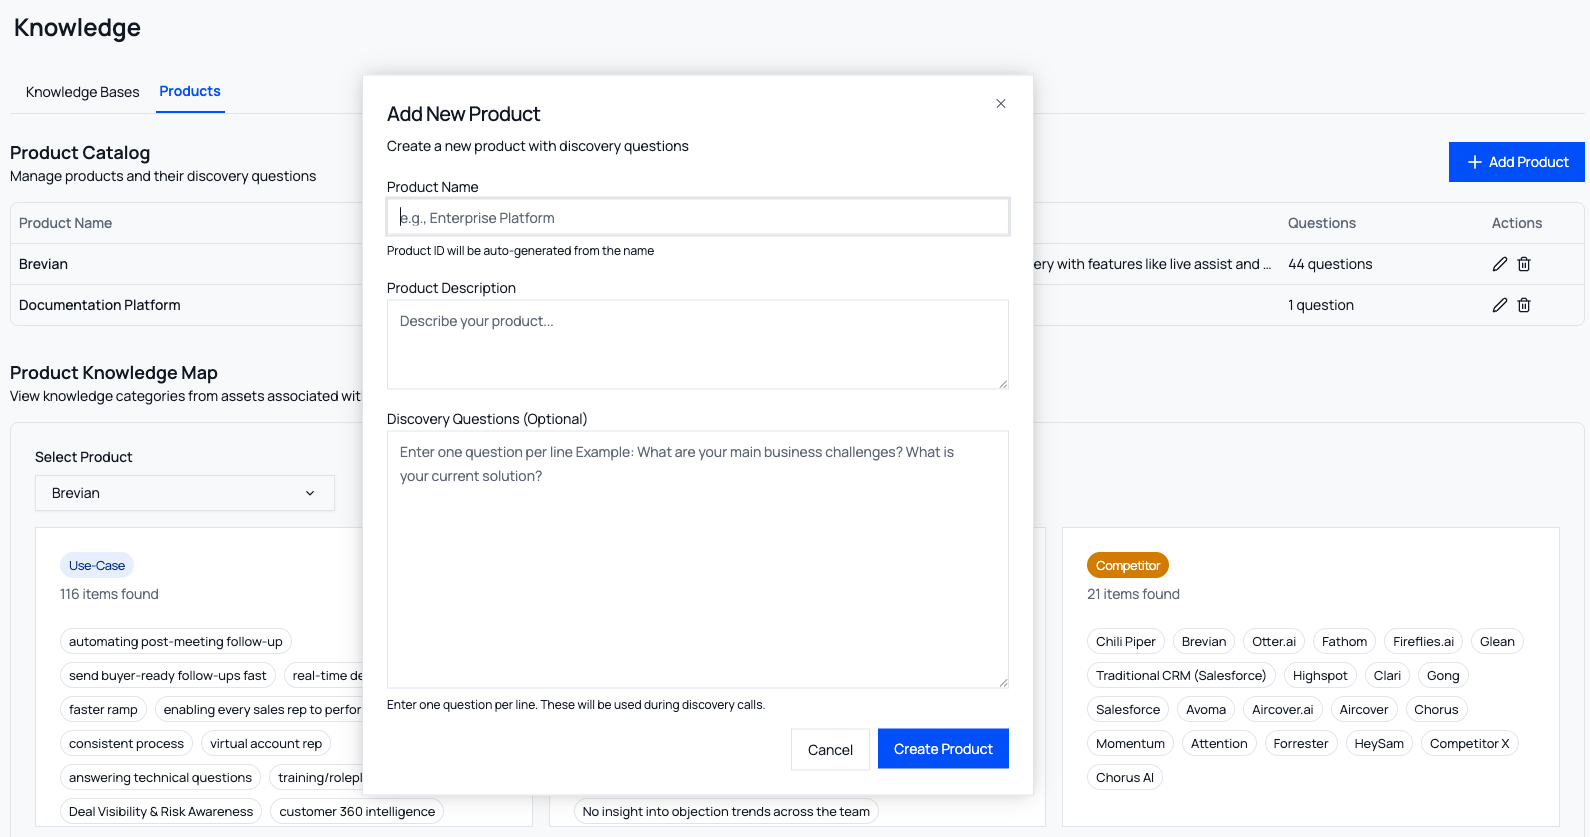Select the consistent process tag

pos(126,744)
